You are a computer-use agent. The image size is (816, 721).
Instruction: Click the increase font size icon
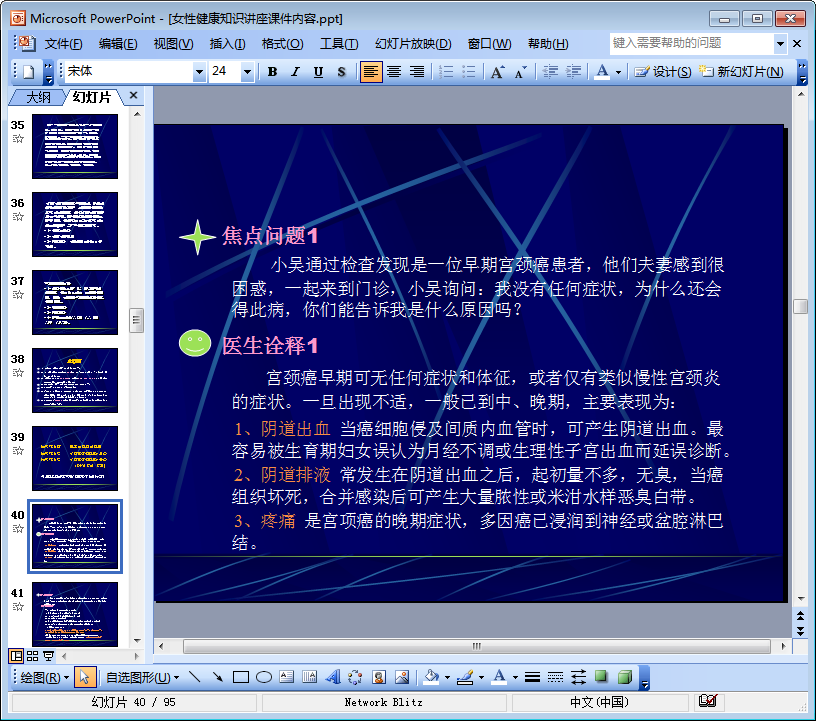coord(497,72)
